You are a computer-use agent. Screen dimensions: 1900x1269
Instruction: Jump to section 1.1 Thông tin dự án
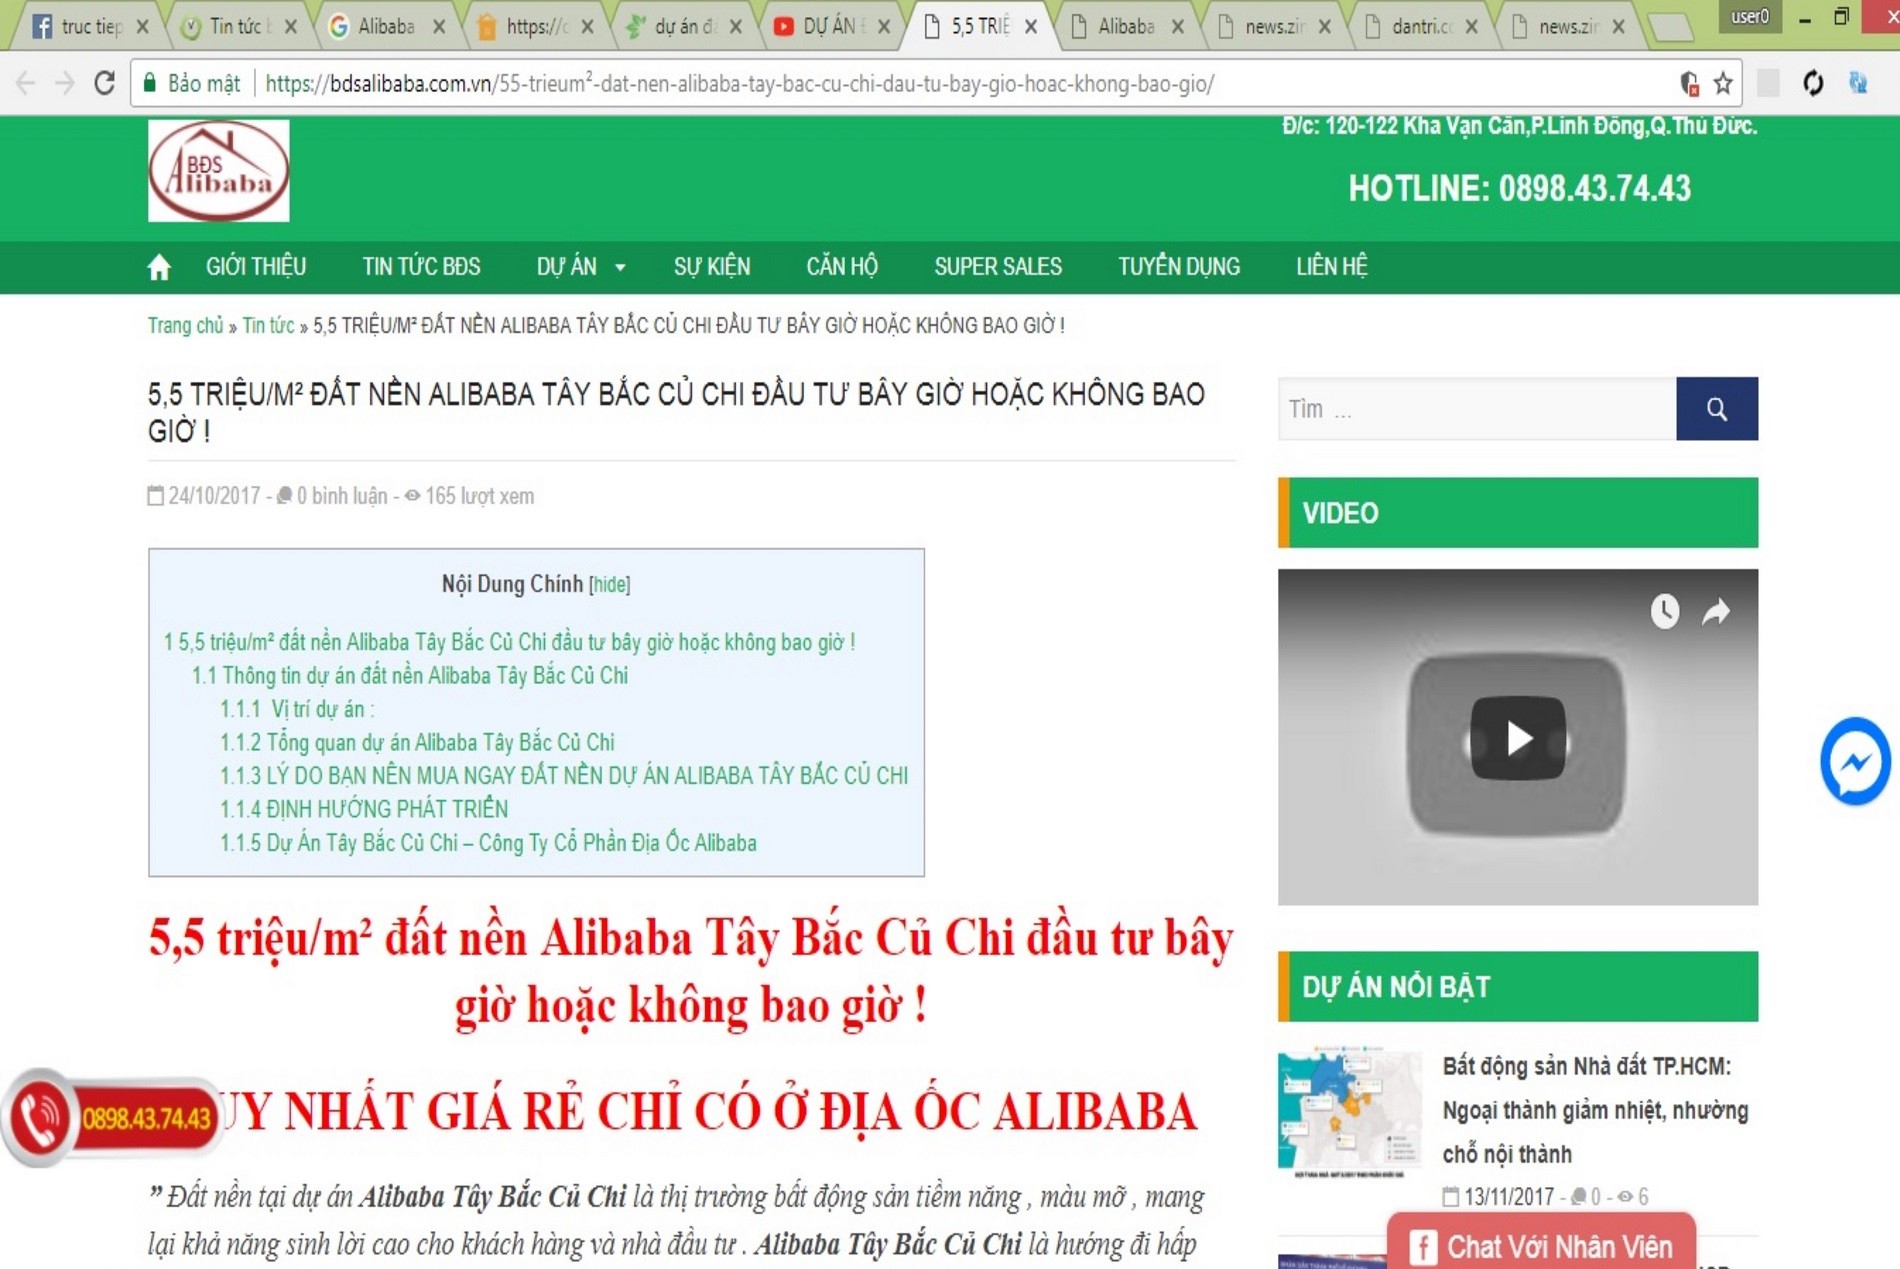click(410, 676)
